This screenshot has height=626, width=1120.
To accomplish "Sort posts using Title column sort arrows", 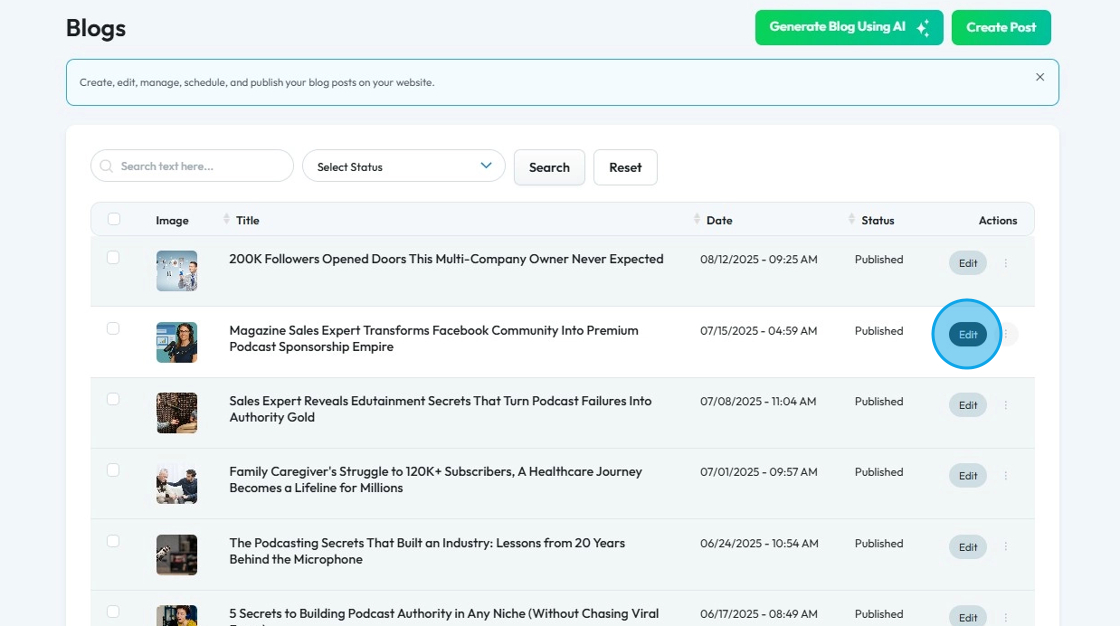I will (x=227, y=219).
